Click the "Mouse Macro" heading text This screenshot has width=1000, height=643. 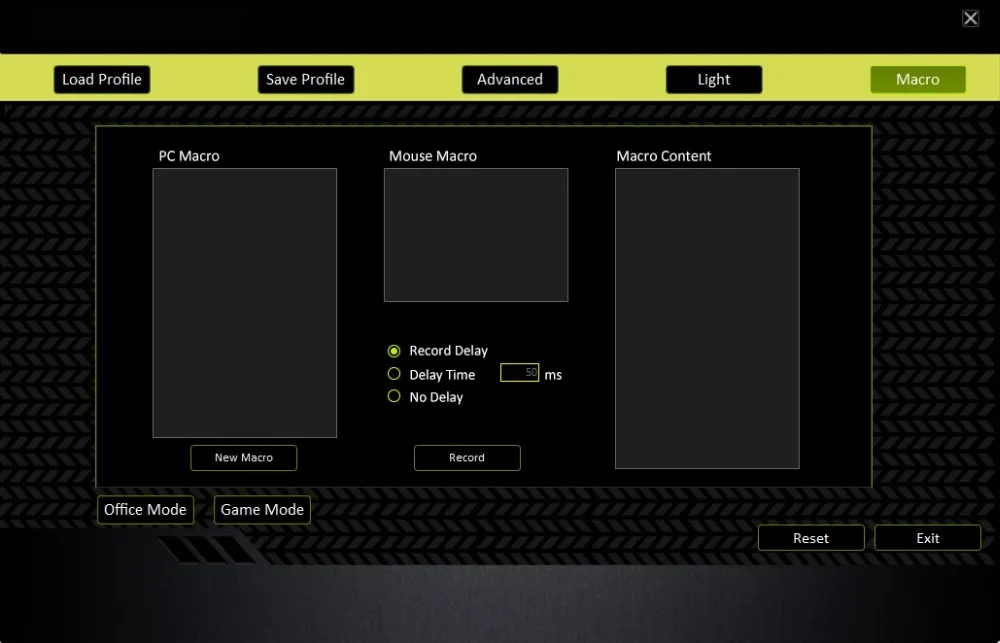click(x=432, y=156)
